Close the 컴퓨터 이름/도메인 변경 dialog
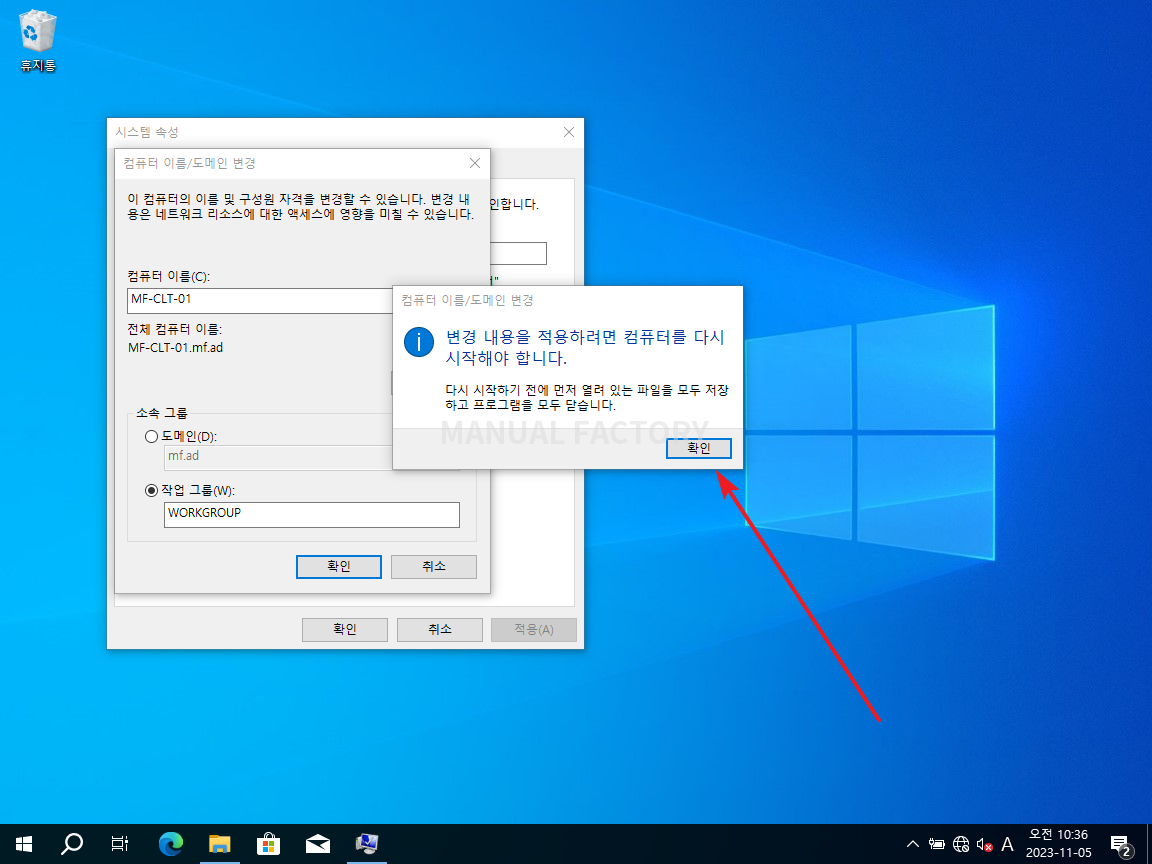The image size is (1152, 864). pos(475,163)
